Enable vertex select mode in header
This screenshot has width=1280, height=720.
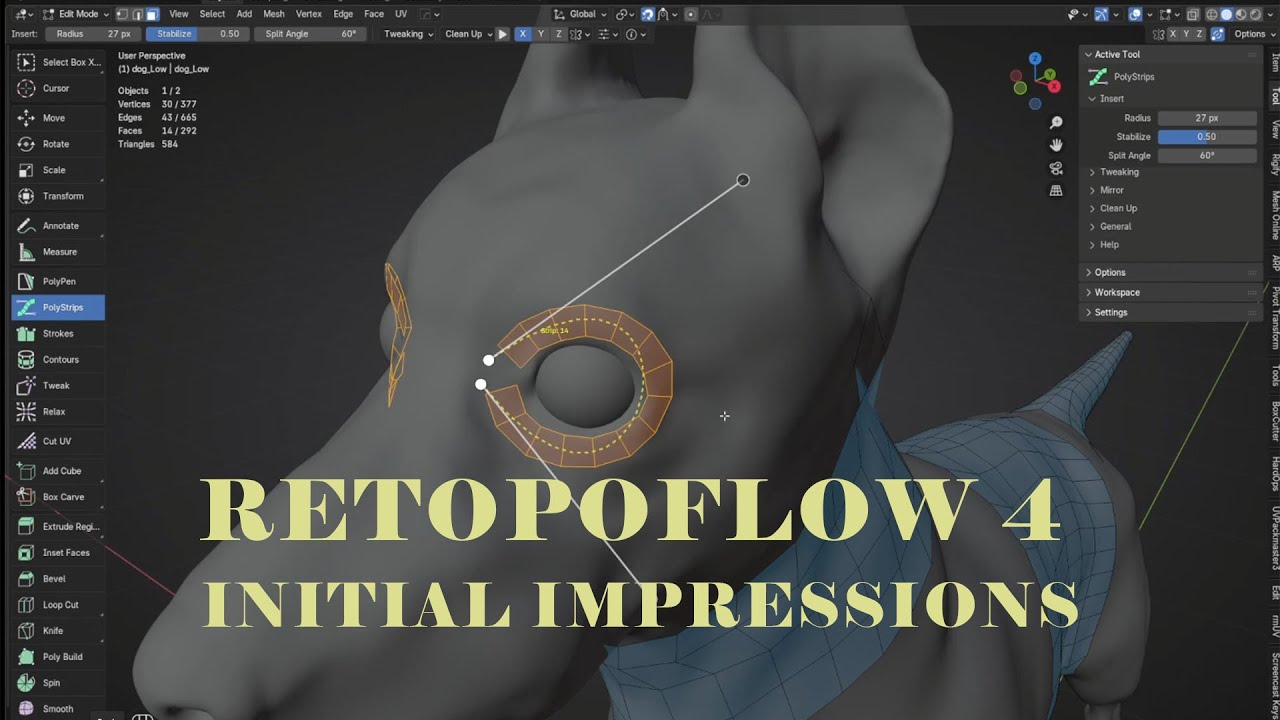coord(121,14)
